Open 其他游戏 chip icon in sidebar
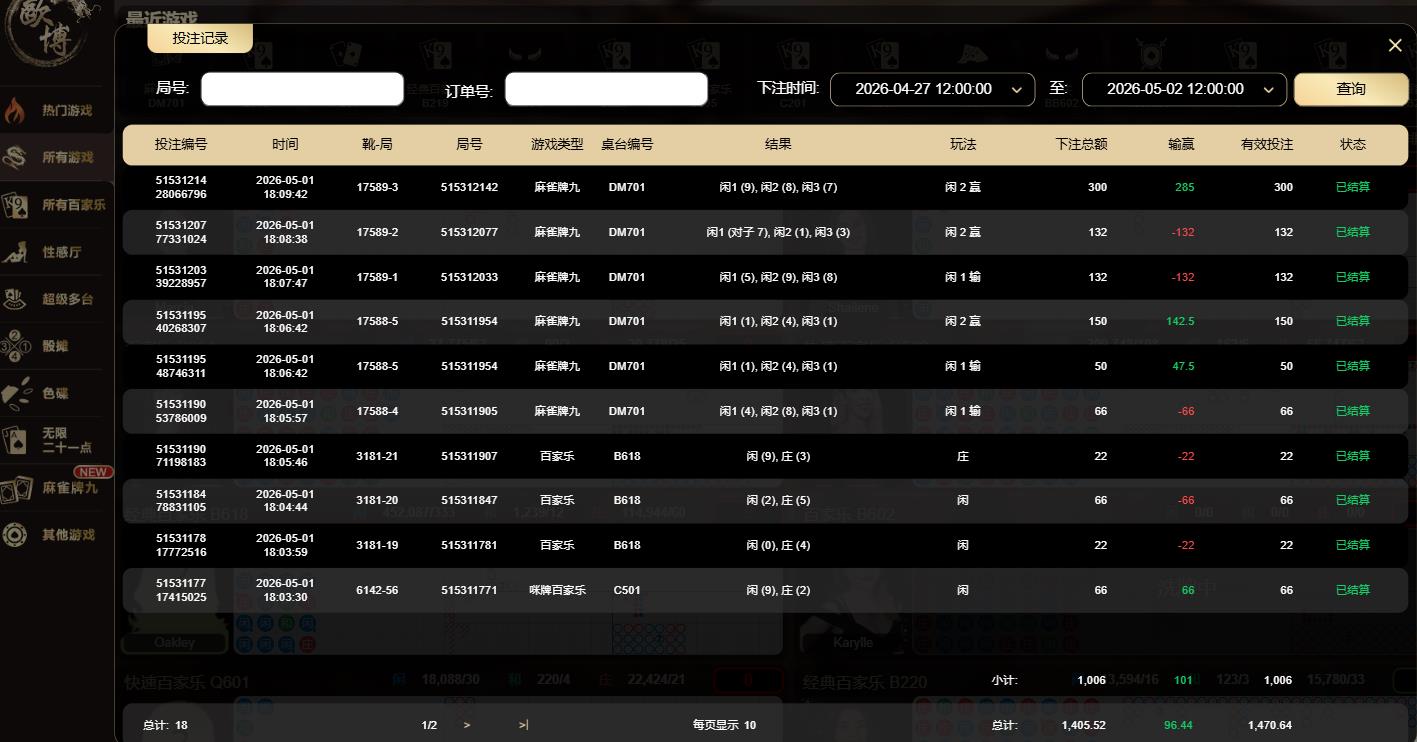1417x742 pixels. [15, 535]
